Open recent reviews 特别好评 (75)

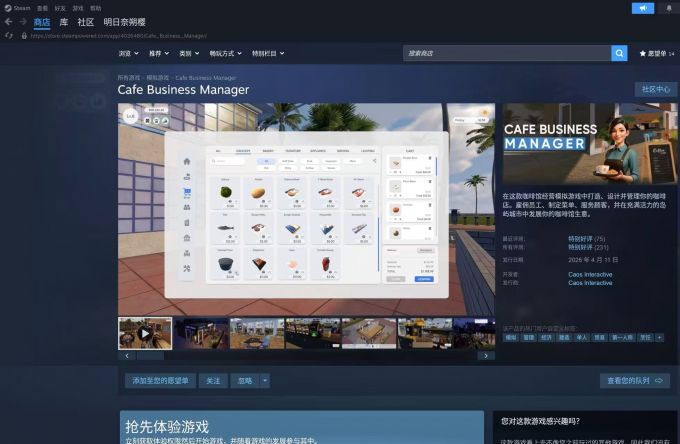point(586,239)
